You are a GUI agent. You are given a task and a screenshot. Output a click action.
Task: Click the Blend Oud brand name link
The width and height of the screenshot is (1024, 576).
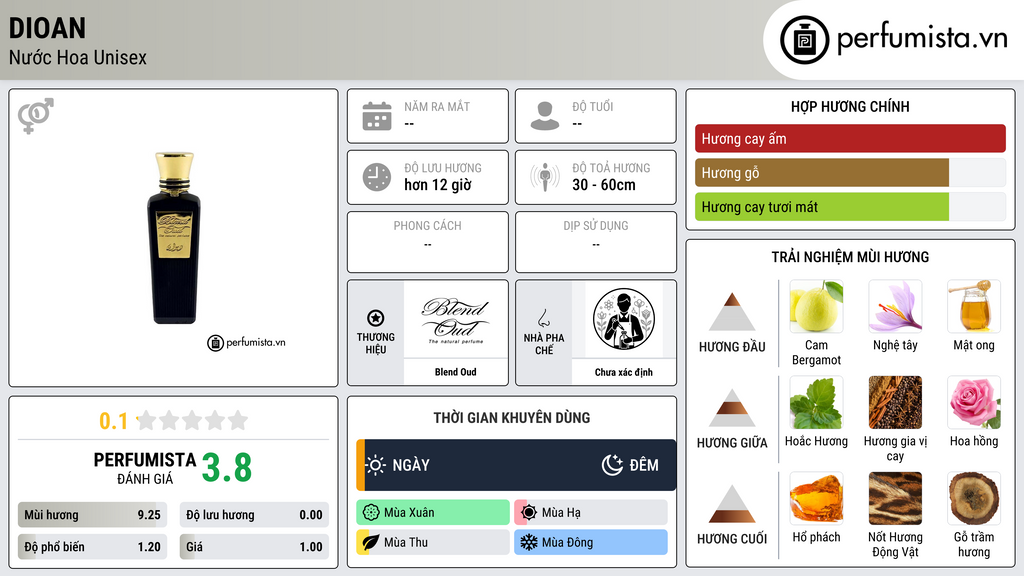tap(456, 372)
